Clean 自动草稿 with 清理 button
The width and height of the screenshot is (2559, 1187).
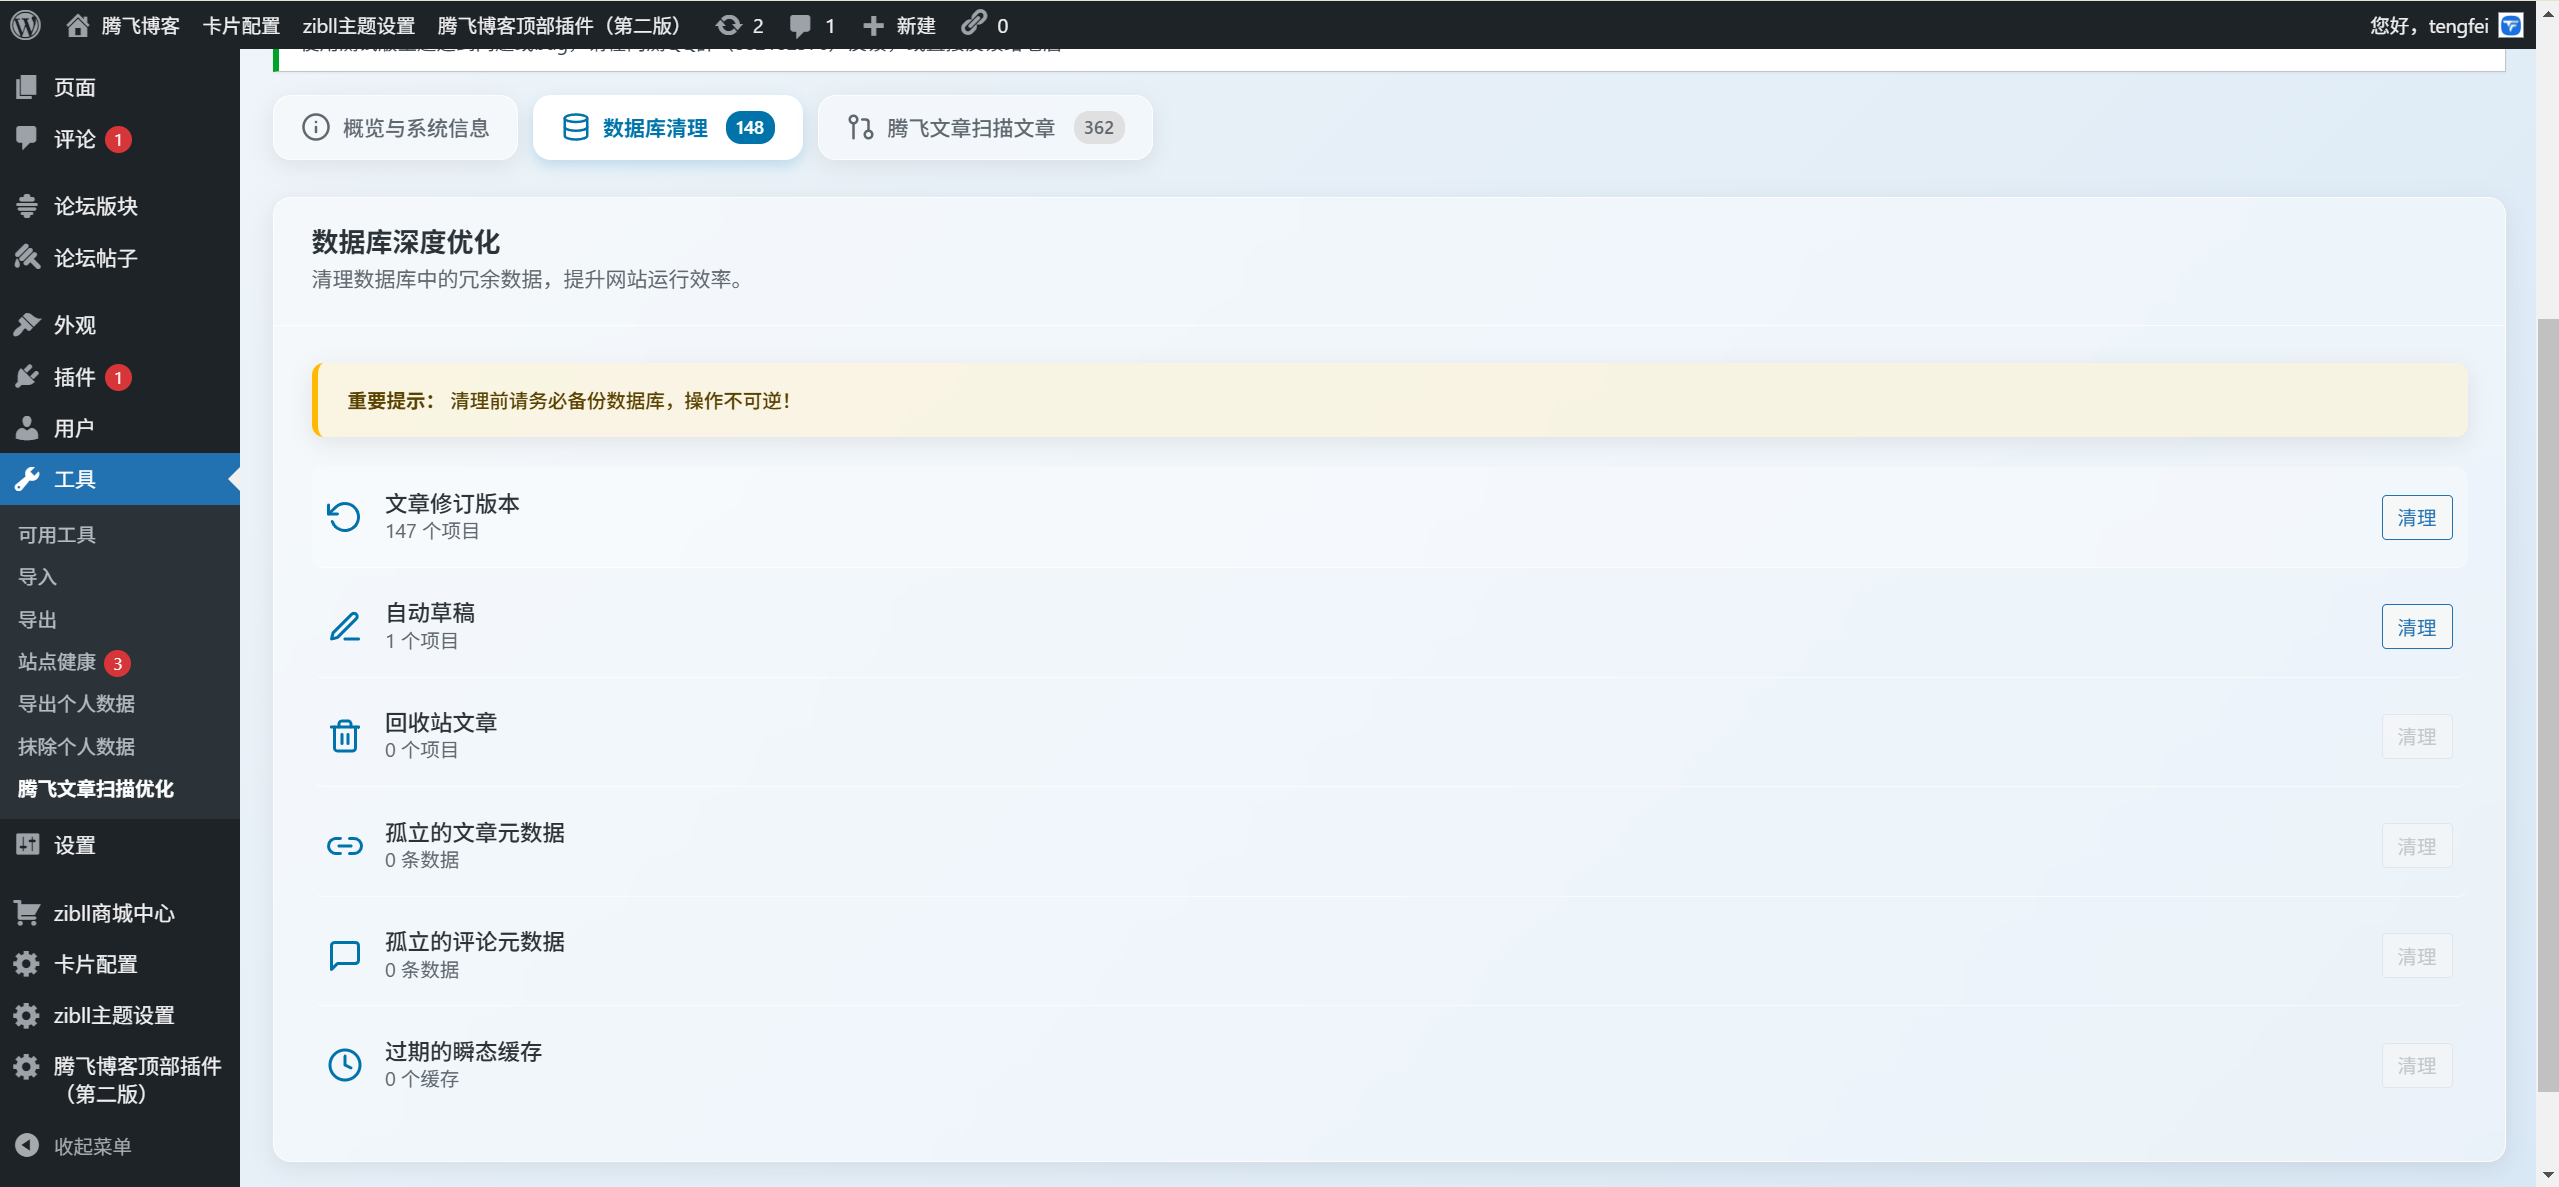click(x=2416, y=628)
